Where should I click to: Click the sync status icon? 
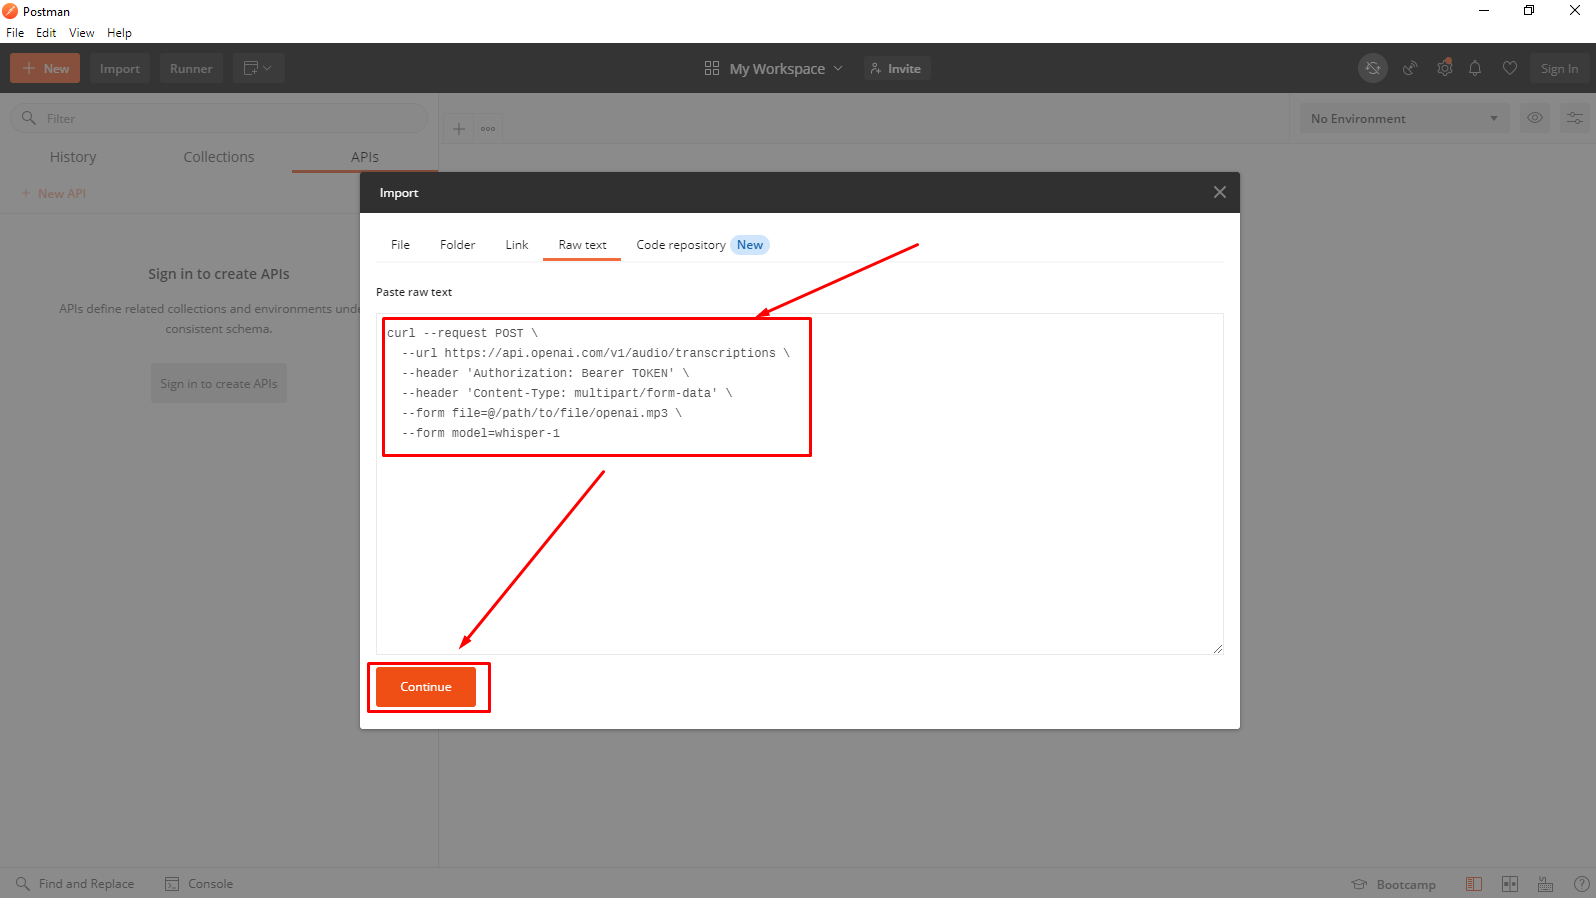point(1373,68)
